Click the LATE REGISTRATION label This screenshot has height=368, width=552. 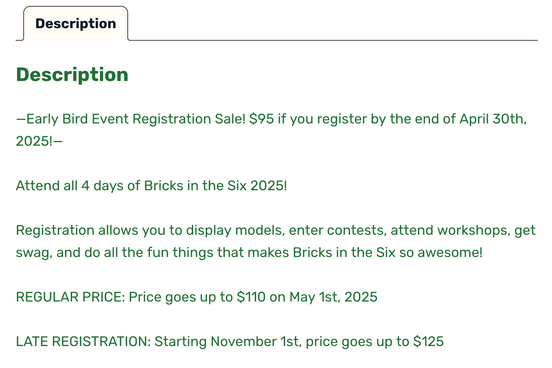83,342
